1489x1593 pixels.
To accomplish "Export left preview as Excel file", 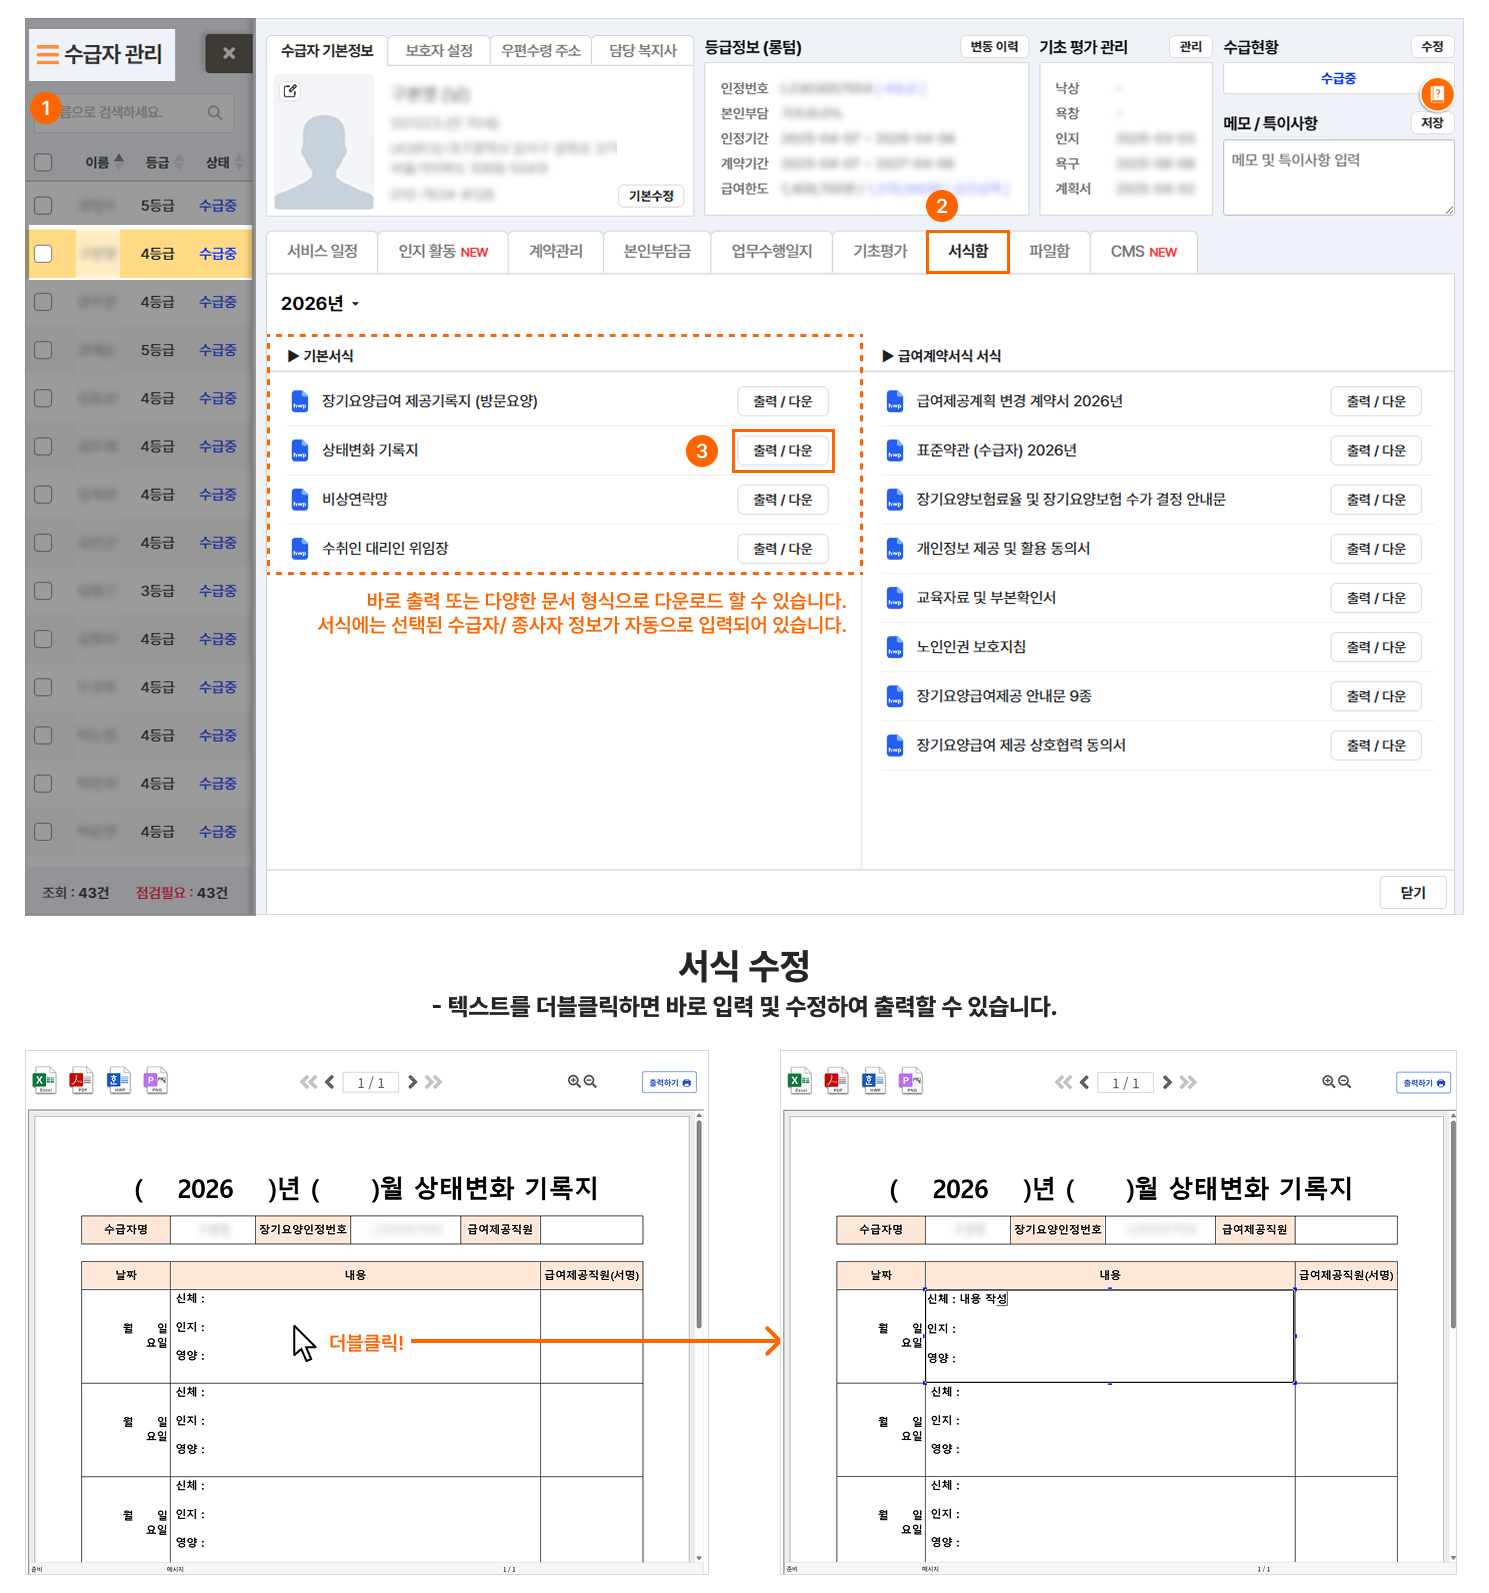I will point(45,1081).
